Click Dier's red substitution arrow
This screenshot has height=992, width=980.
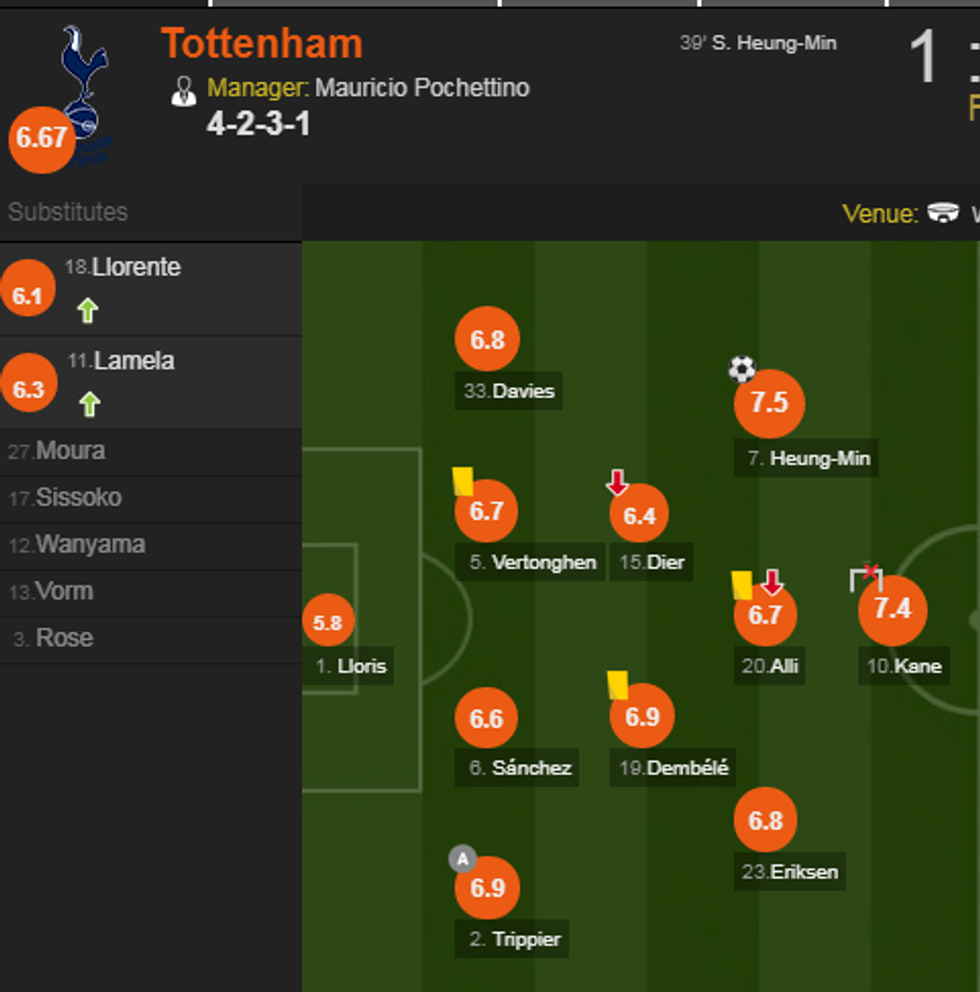618,483
